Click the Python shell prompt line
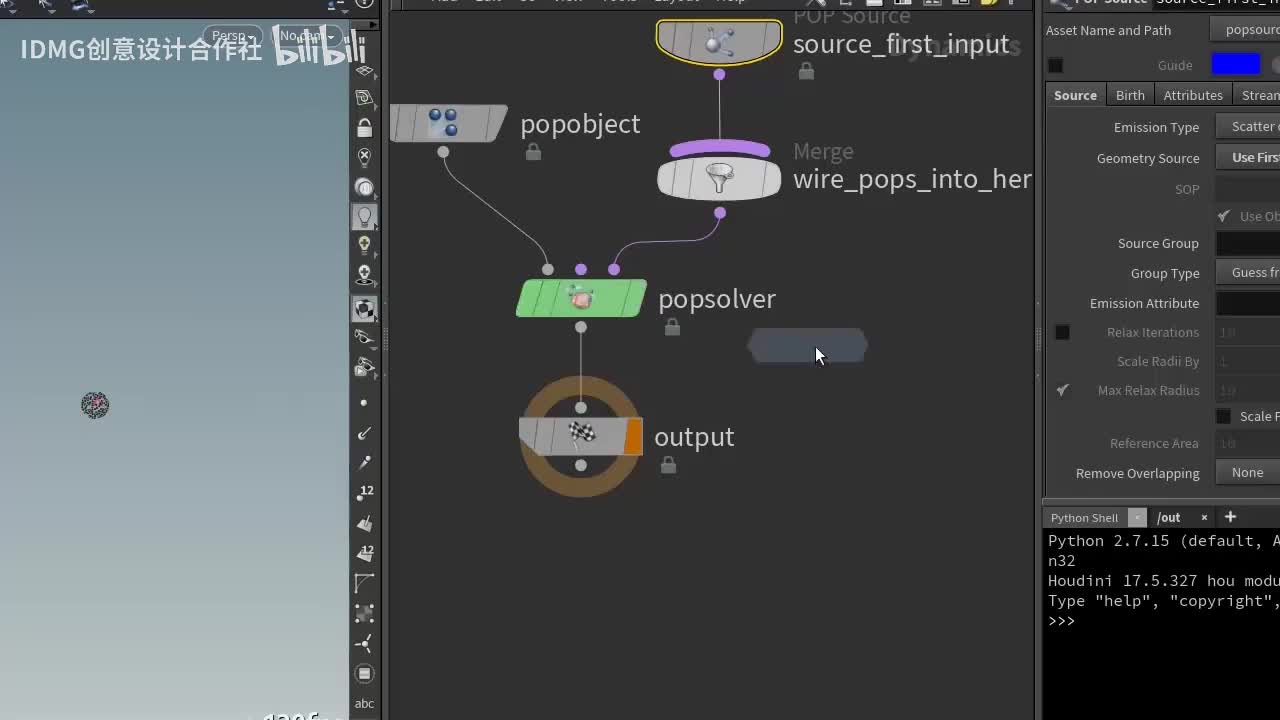 (1061, 621)
